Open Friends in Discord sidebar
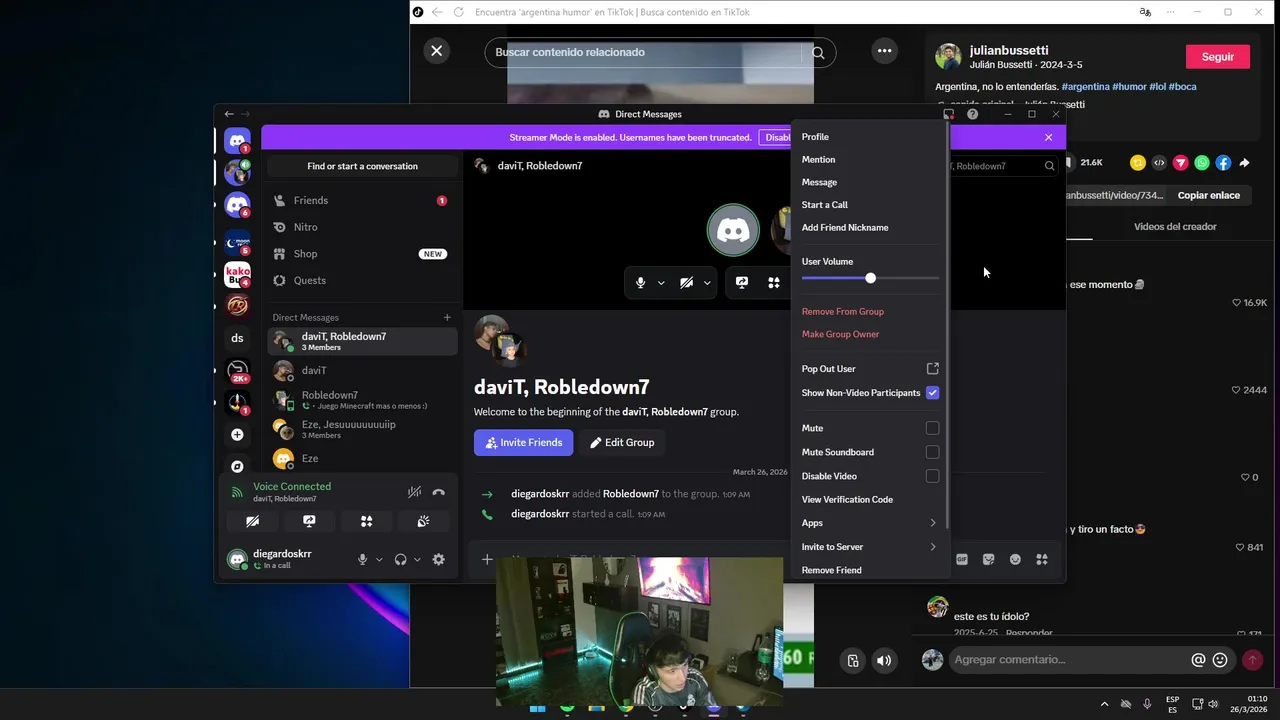The image size is (1280, 720). tap(360, 201)
